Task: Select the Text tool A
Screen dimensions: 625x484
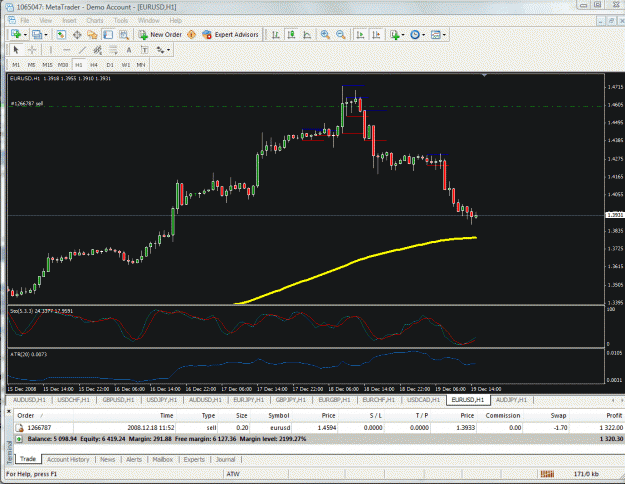Action: 129,50
